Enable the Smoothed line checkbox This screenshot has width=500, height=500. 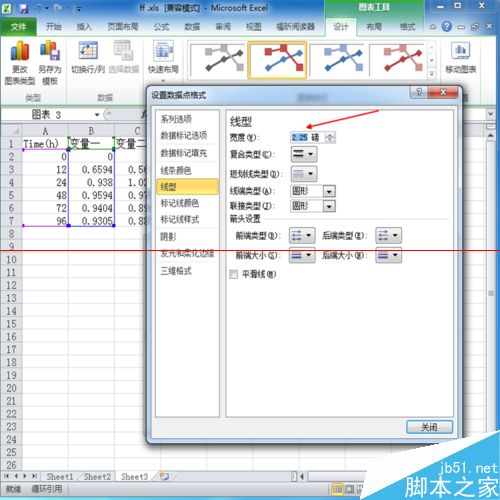234,274
